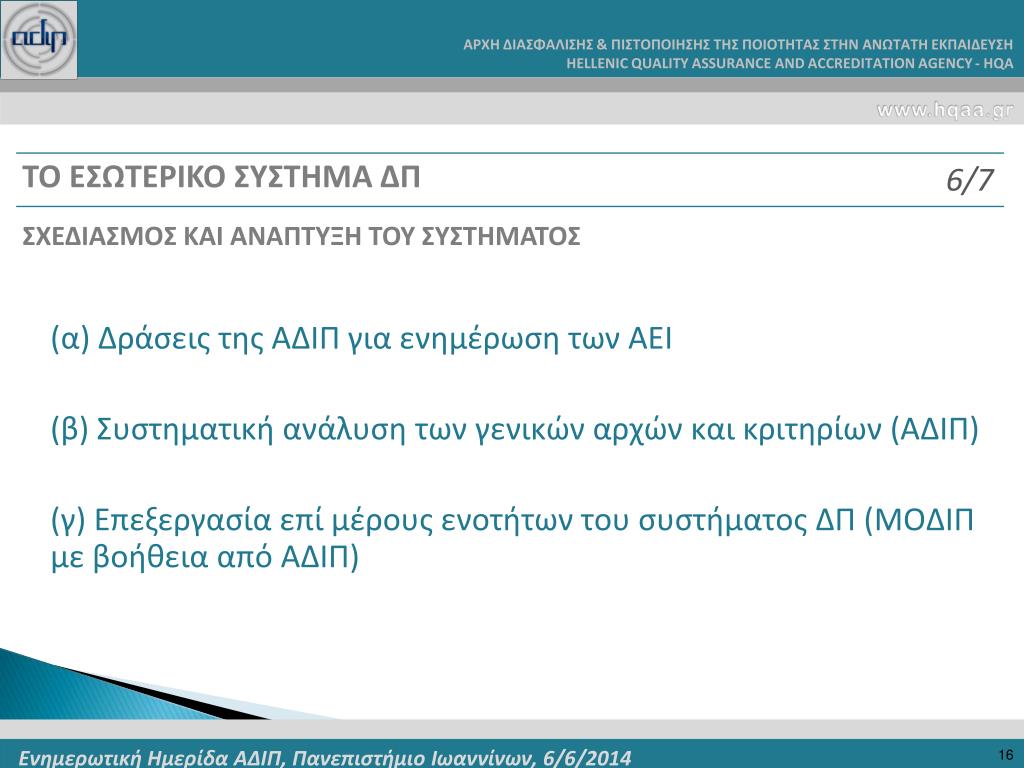Viewport: 1024px width, 768px height.
Task: Click bullet (β) Συστηματική ανάλυση
Action: (515, 430)
